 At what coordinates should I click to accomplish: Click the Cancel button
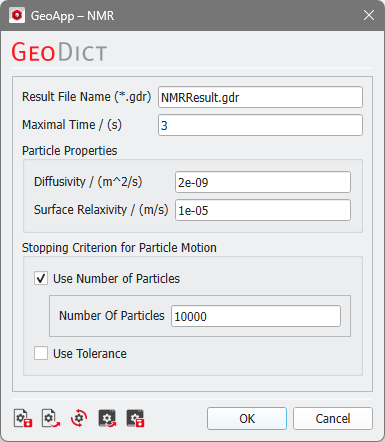(x=333, y=418)
